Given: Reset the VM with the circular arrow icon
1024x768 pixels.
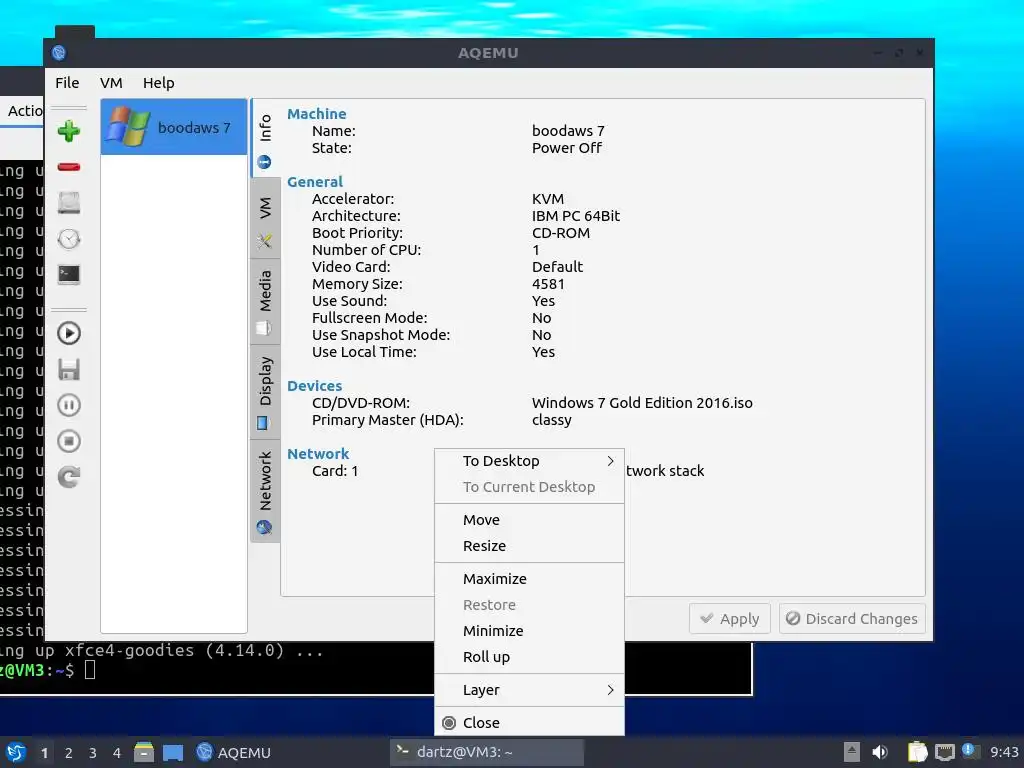Looking at the screenshot, I should coord(69,477).
